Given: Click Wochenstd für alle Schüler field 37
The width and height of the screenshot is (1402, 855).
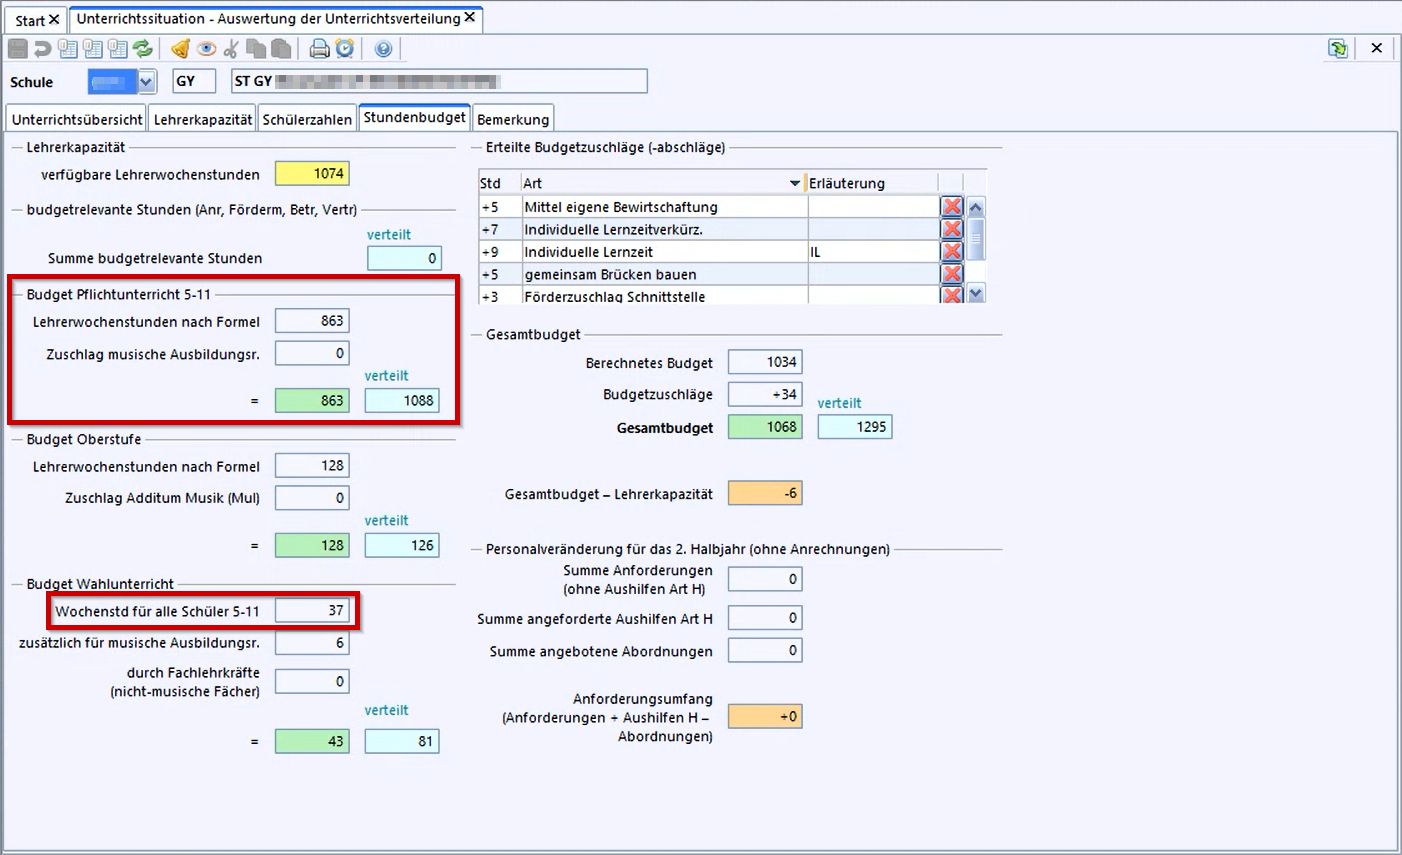Looking at the screenshot, I should [x=312, y=610].
